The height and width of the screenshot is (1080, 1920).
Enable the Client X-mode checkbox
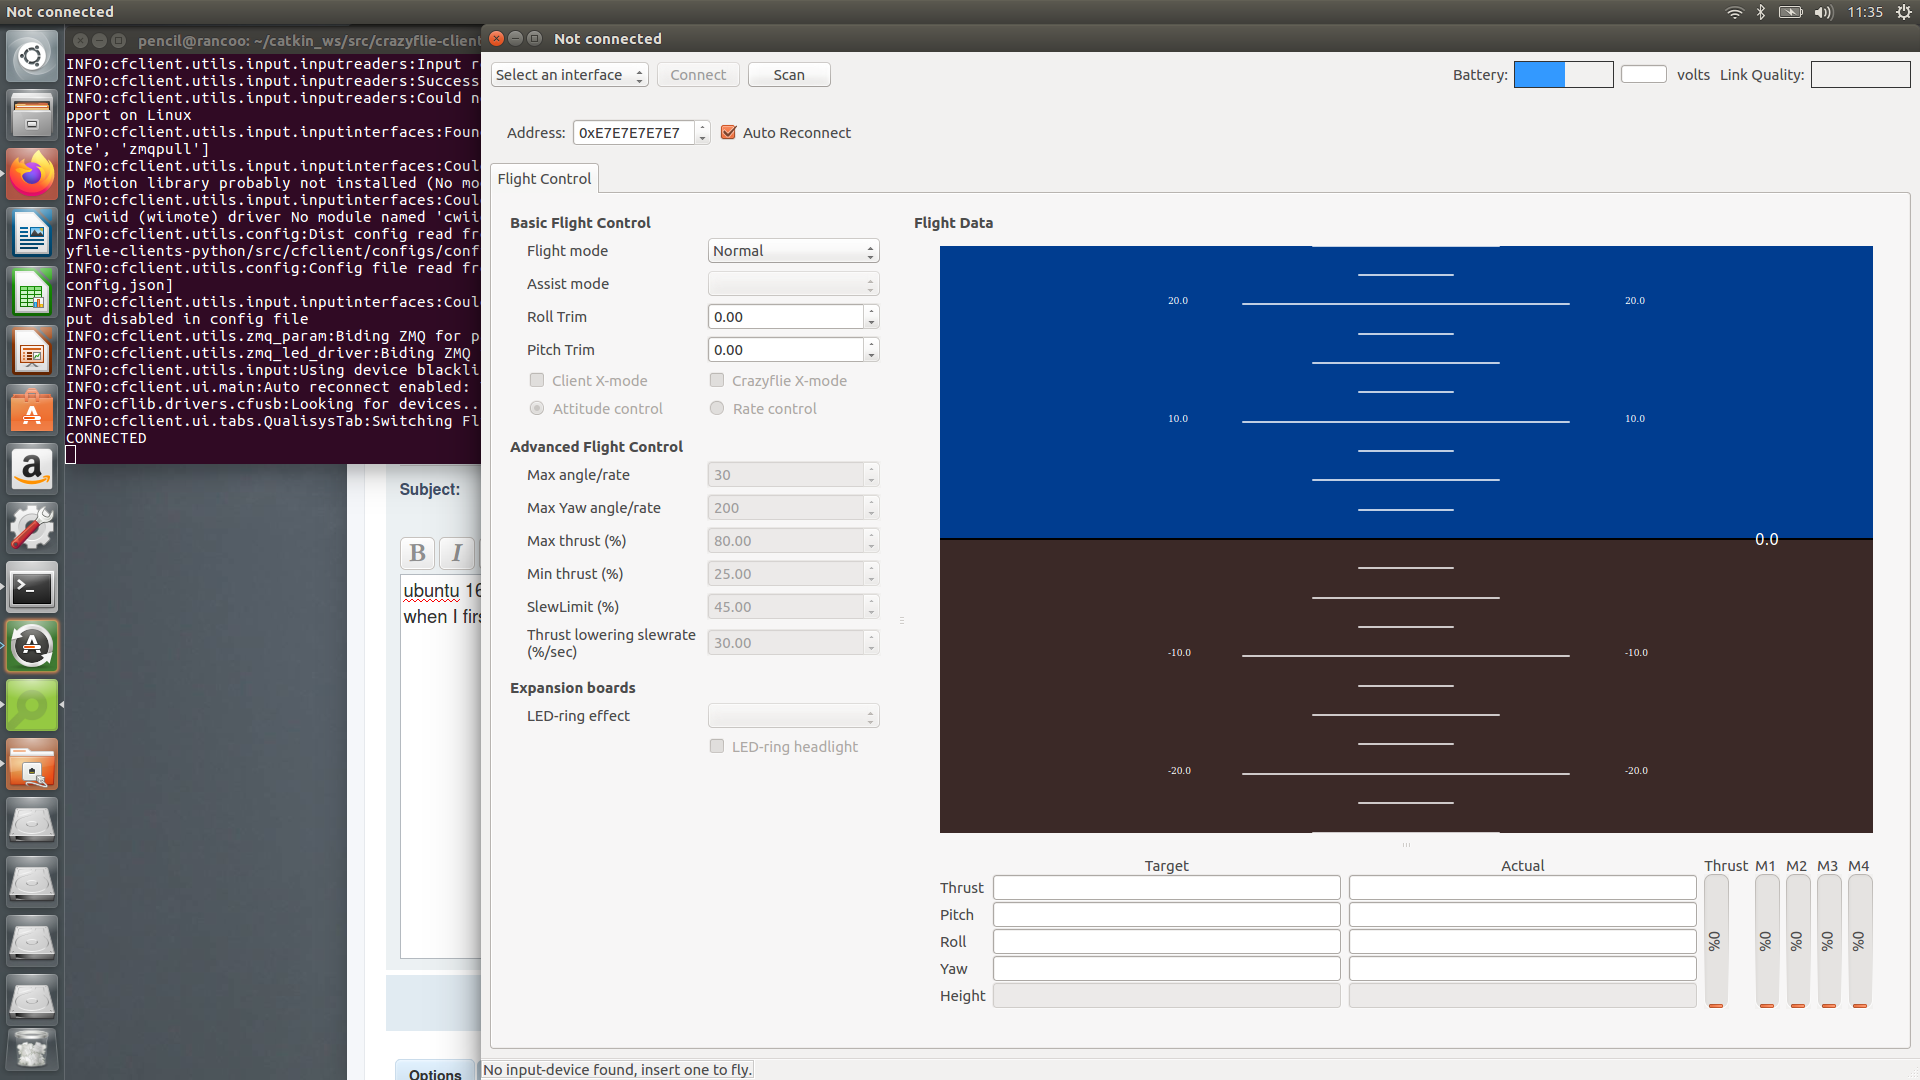coord(537,380)
